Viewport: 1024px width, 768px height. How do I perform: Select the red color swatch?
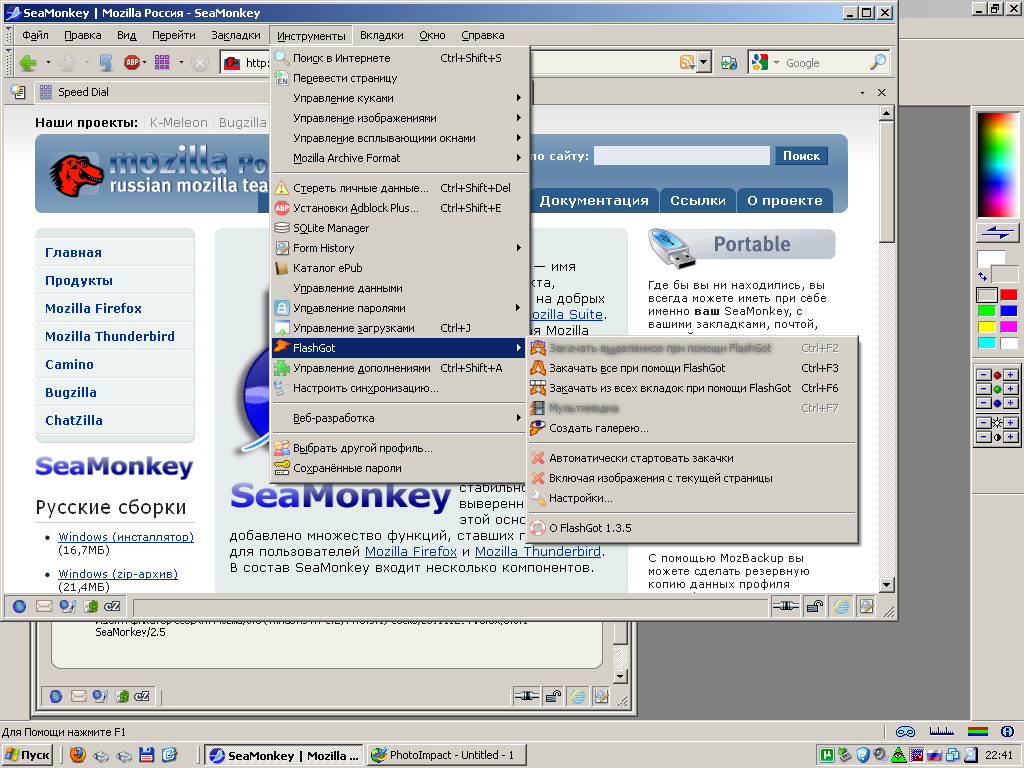[1009, 295]
